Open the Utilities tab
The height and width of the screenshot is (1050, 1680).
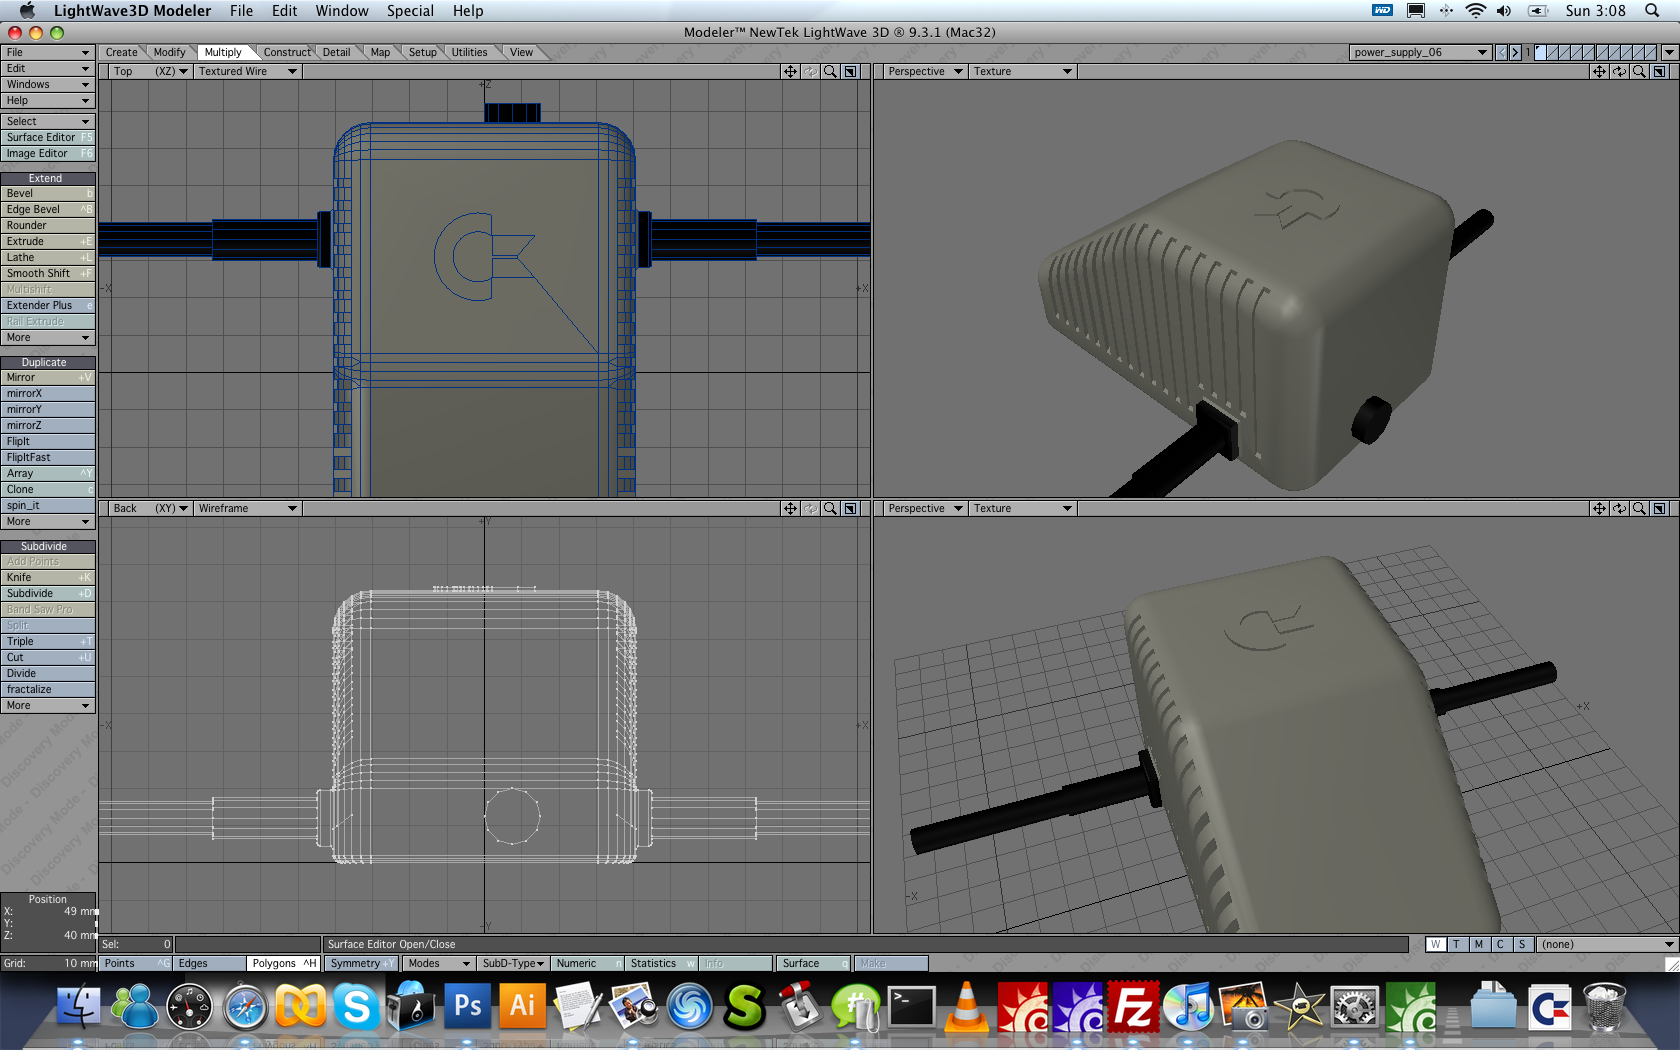469,53
